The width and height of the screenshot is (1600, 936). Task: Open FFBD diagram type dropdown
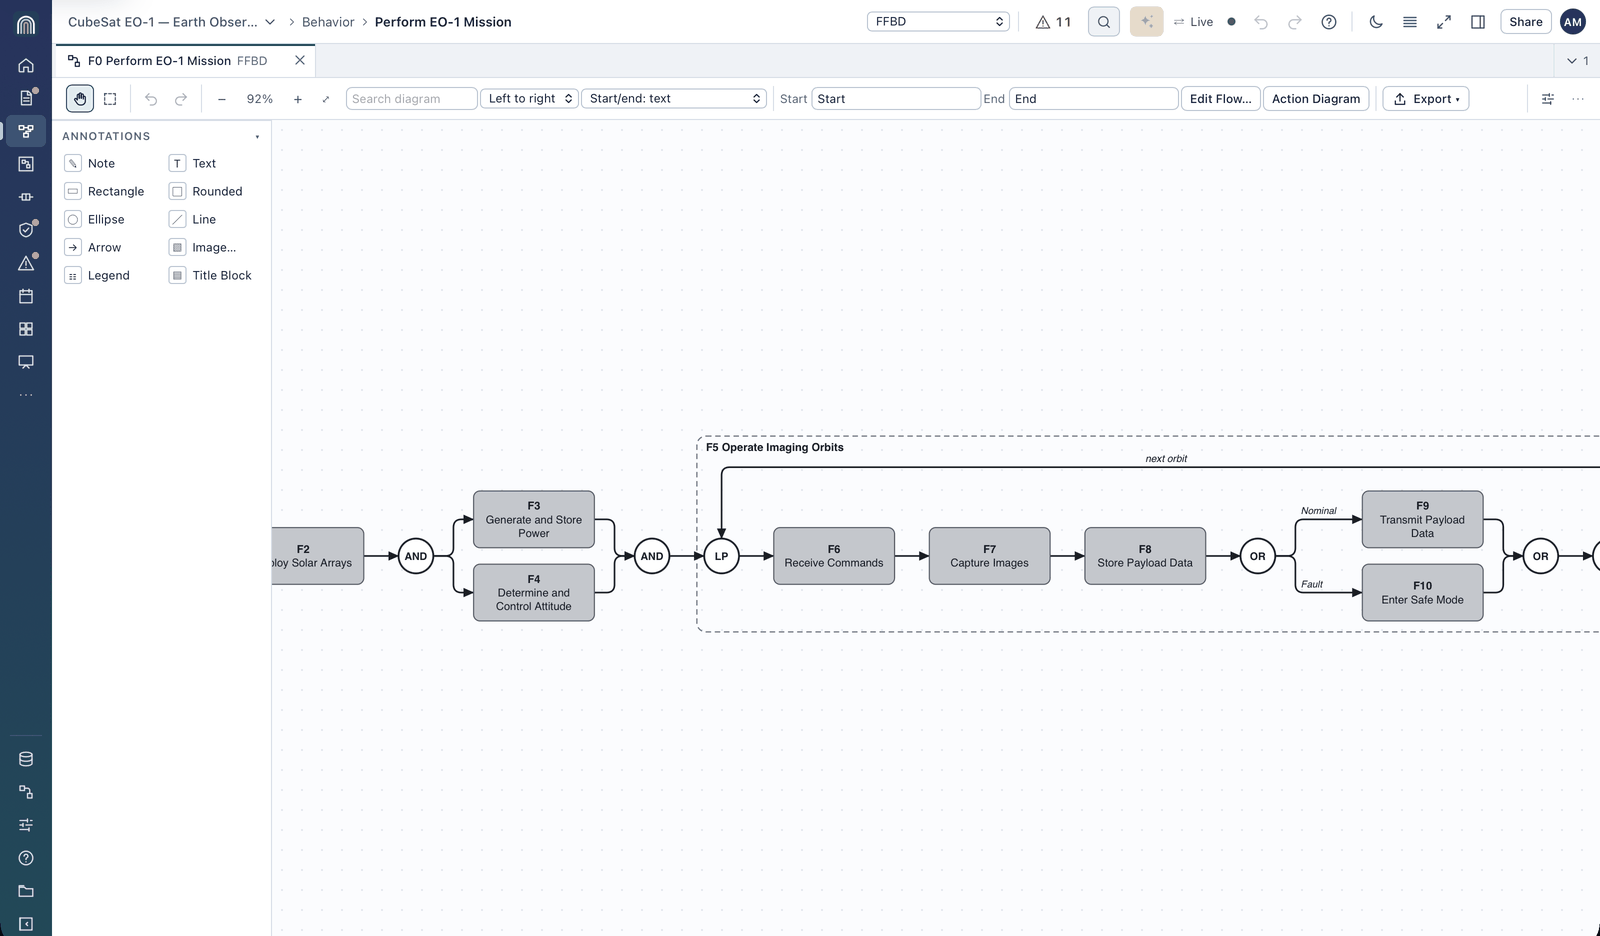click(938, 22)
